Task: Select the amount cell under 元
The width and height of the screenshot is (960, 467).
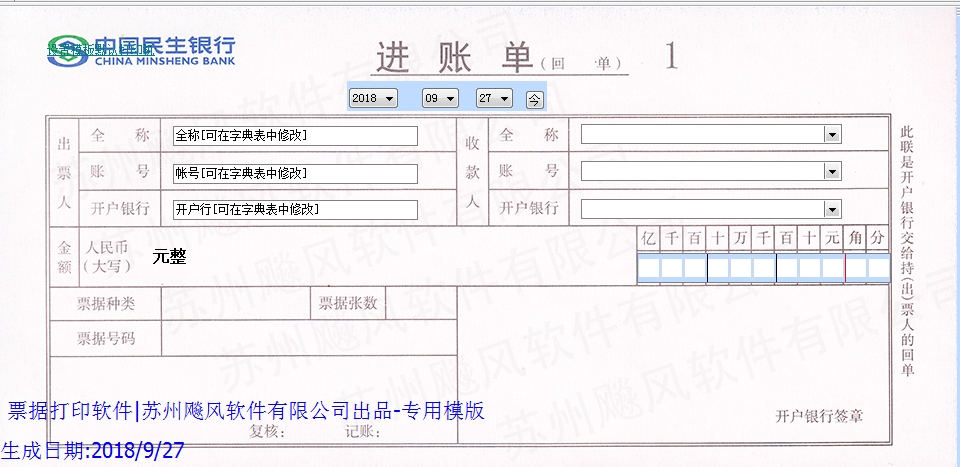Action: click(833, 268)
